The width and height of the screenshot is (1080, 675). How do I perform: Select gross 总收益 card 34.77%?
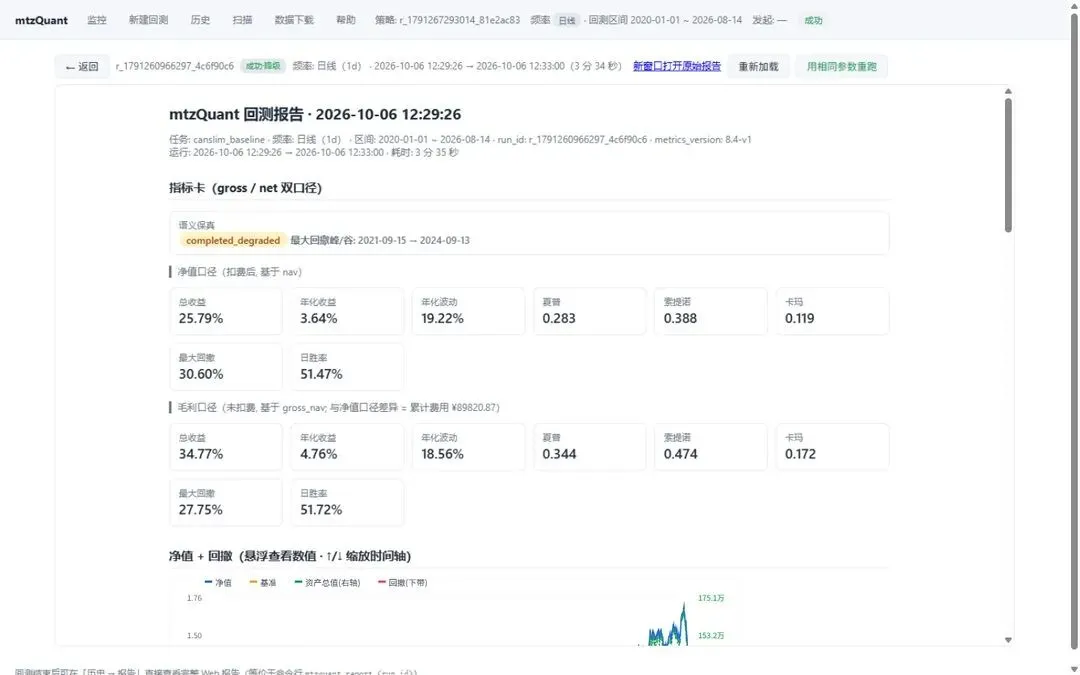point(226,447)
